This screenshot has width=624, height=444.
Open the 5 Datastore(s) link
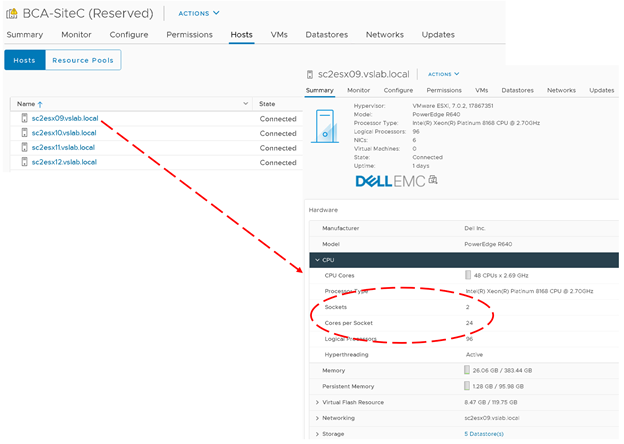point(484,434)
